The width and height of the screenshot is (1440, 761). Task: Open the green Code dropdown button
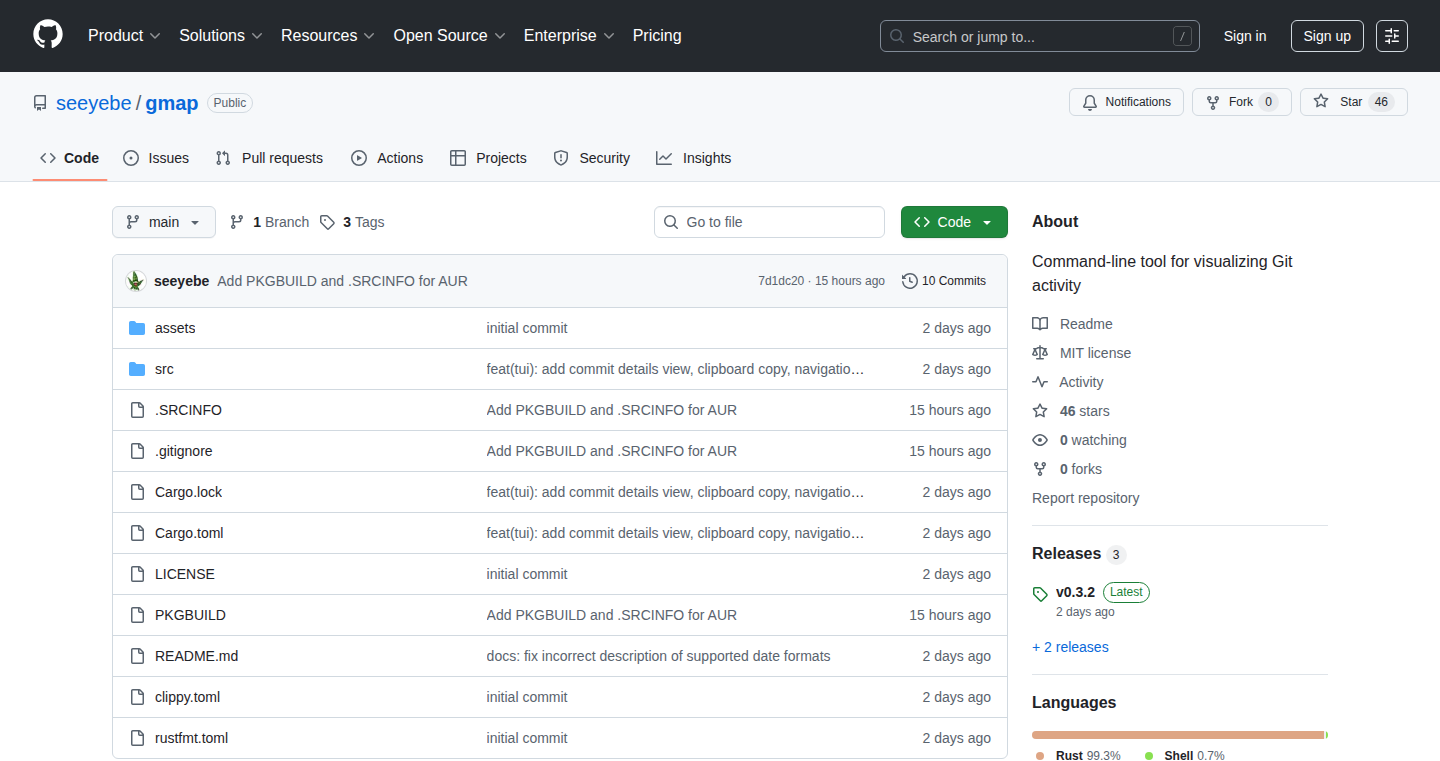(x=954, y=222)
